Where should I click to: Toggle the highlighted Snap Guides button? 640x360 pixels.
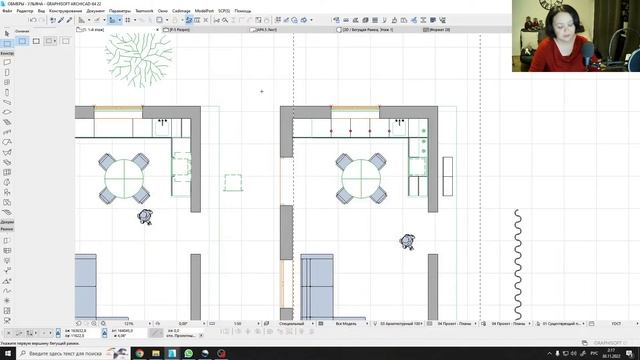click(x=112, y=20)
